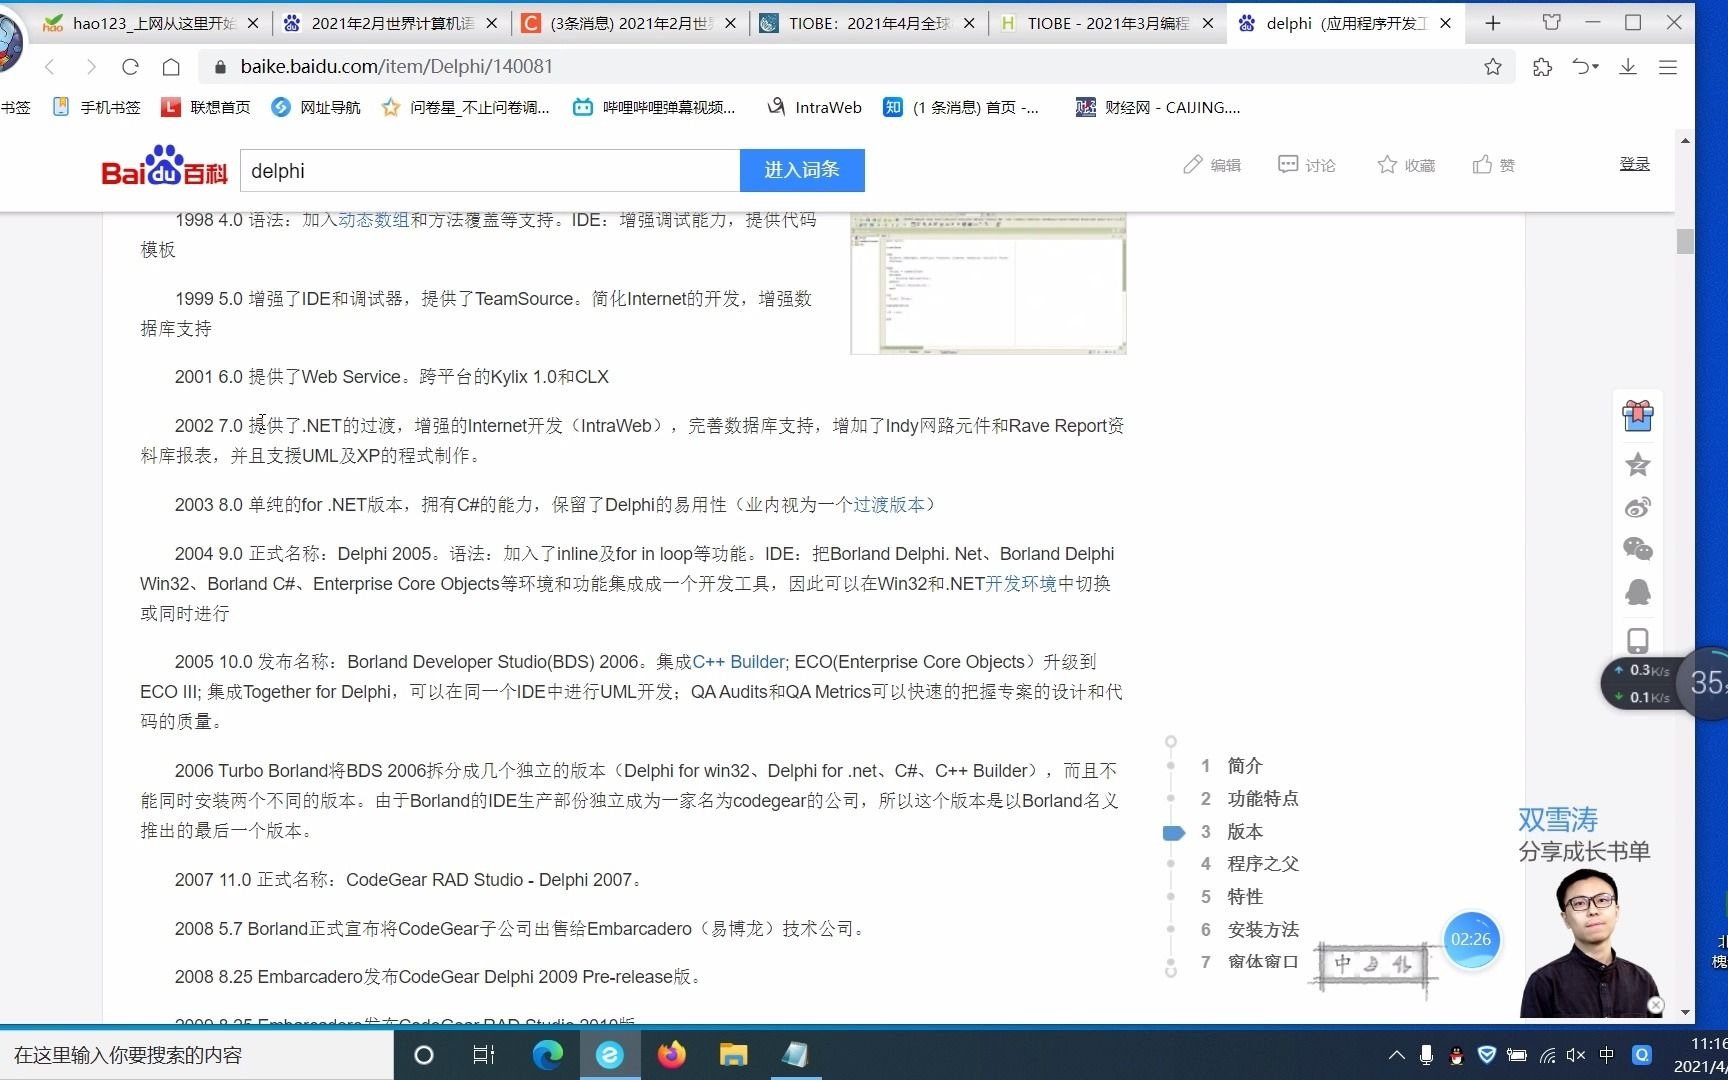Switch to the (3条消息) 2021年2月 tab

tap(631, 23)
